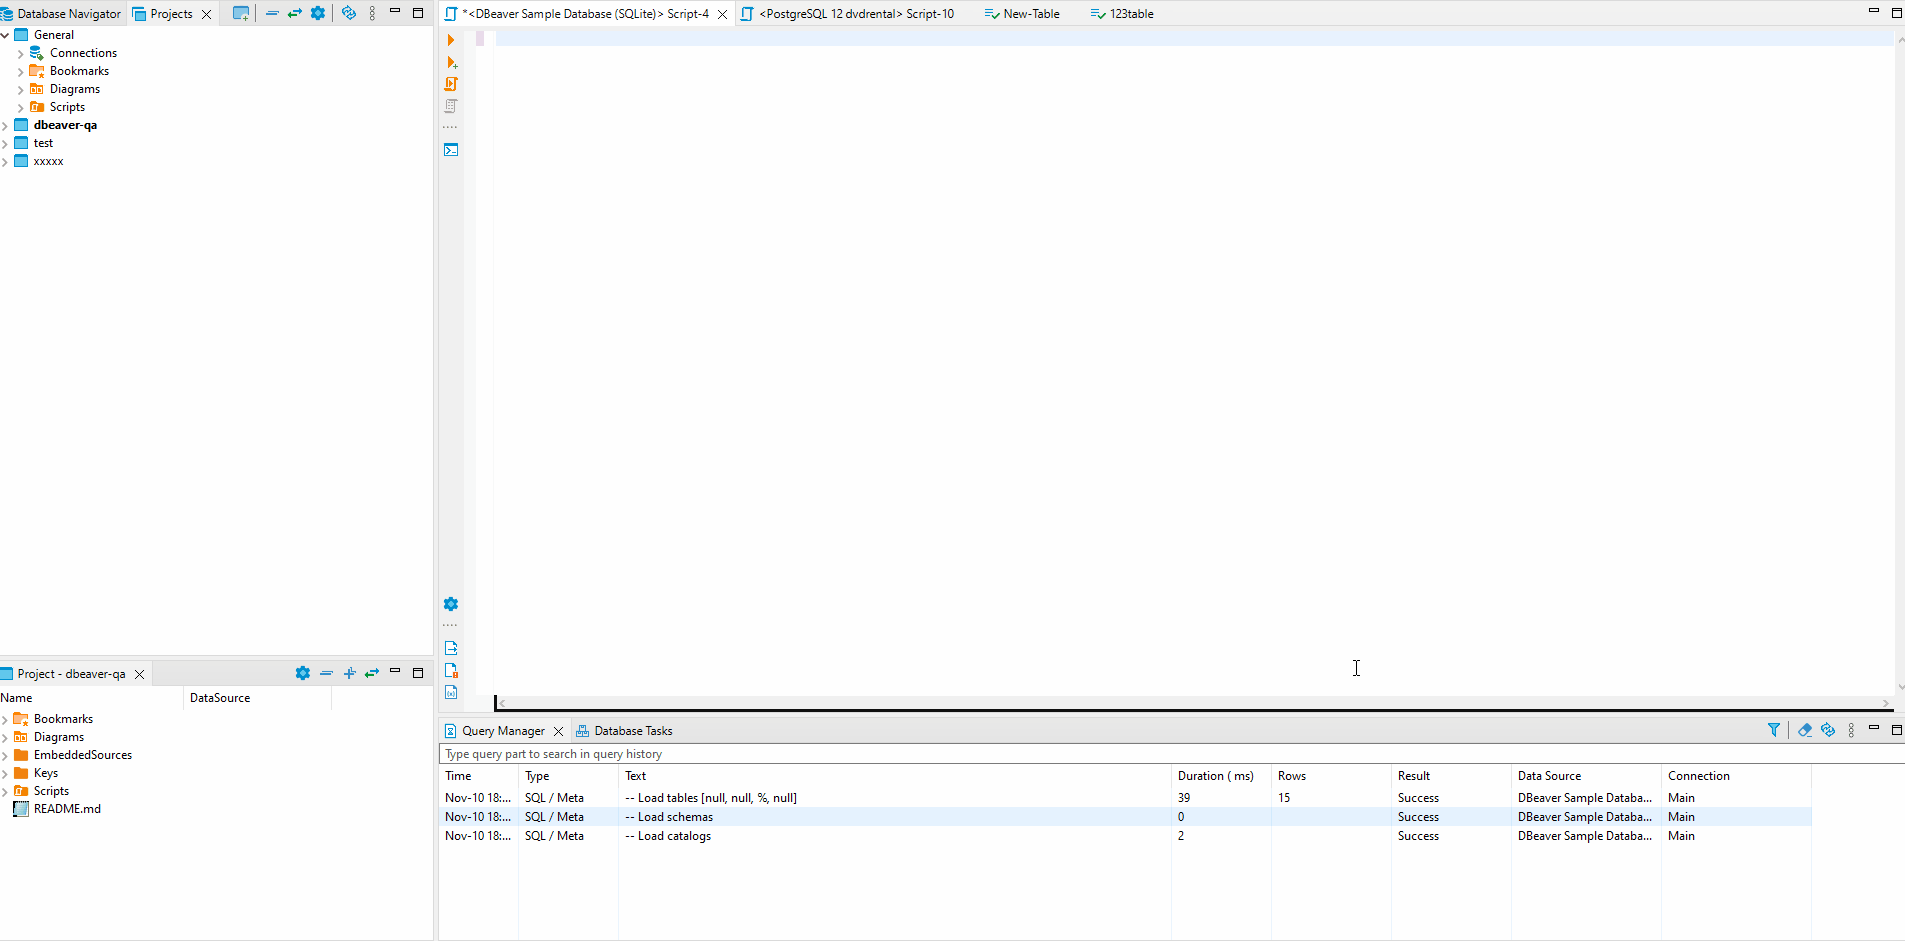Collapse all in Projects panel toolbar

click(272, 13)
